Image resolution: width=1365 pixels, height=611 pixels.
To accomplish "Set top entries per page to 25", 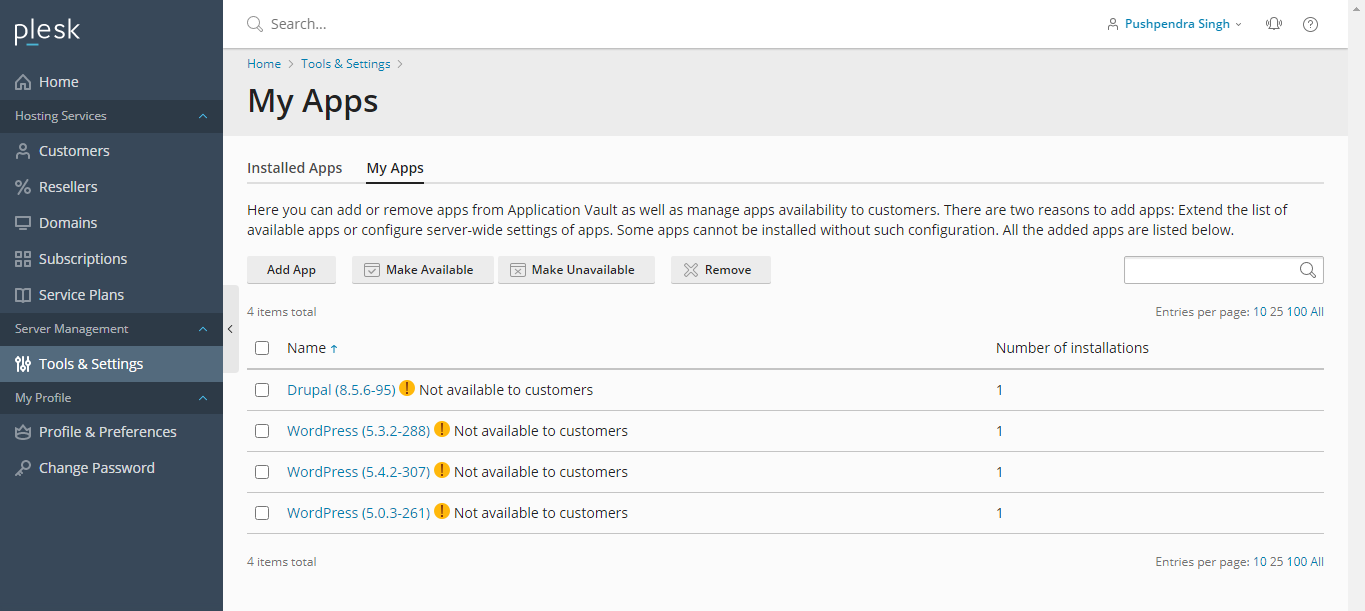I will coord(1276,312).
